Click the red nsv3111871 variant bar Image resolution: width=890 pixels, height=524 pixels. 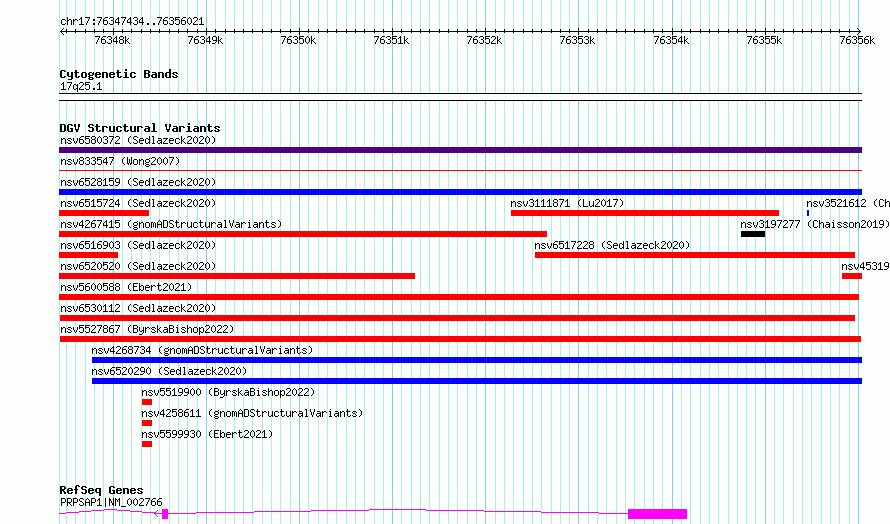pyautogui.click(x=645, y=213)
